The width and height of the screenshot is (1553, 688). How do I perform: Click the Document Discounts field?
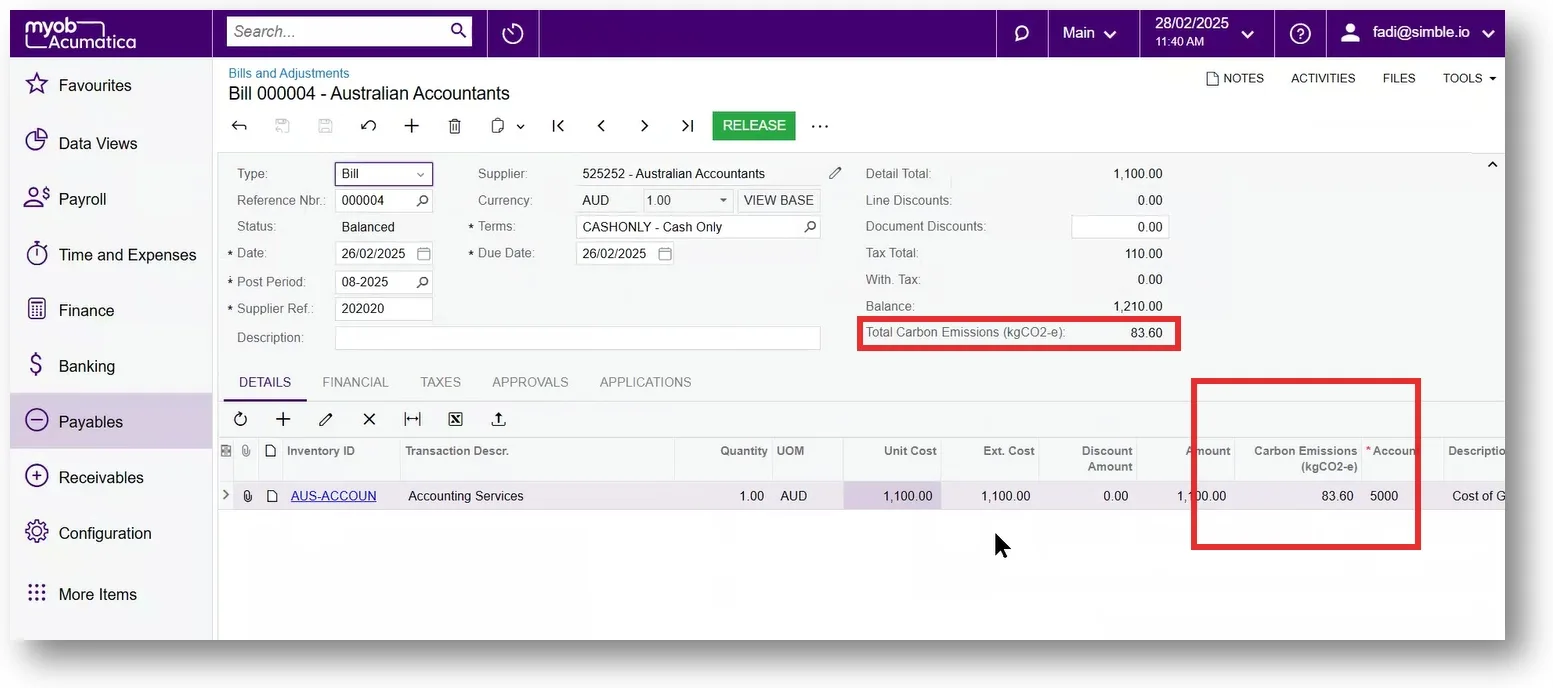(x=1119, y=227)
